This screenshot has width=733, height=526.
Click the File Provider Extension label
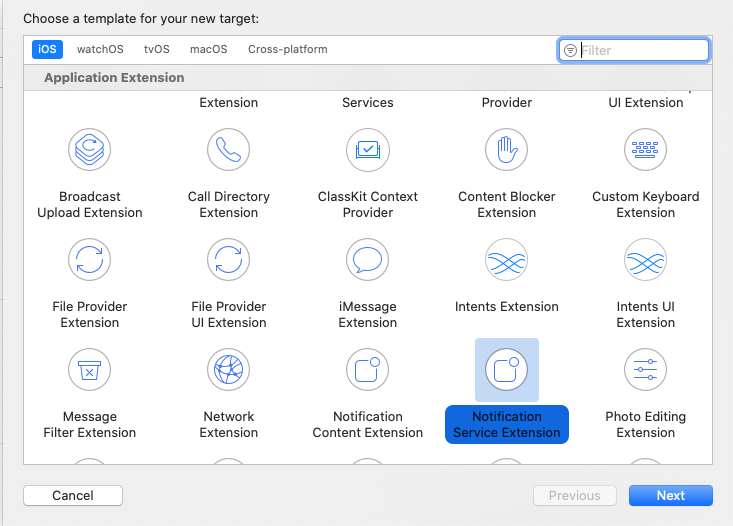90,314
